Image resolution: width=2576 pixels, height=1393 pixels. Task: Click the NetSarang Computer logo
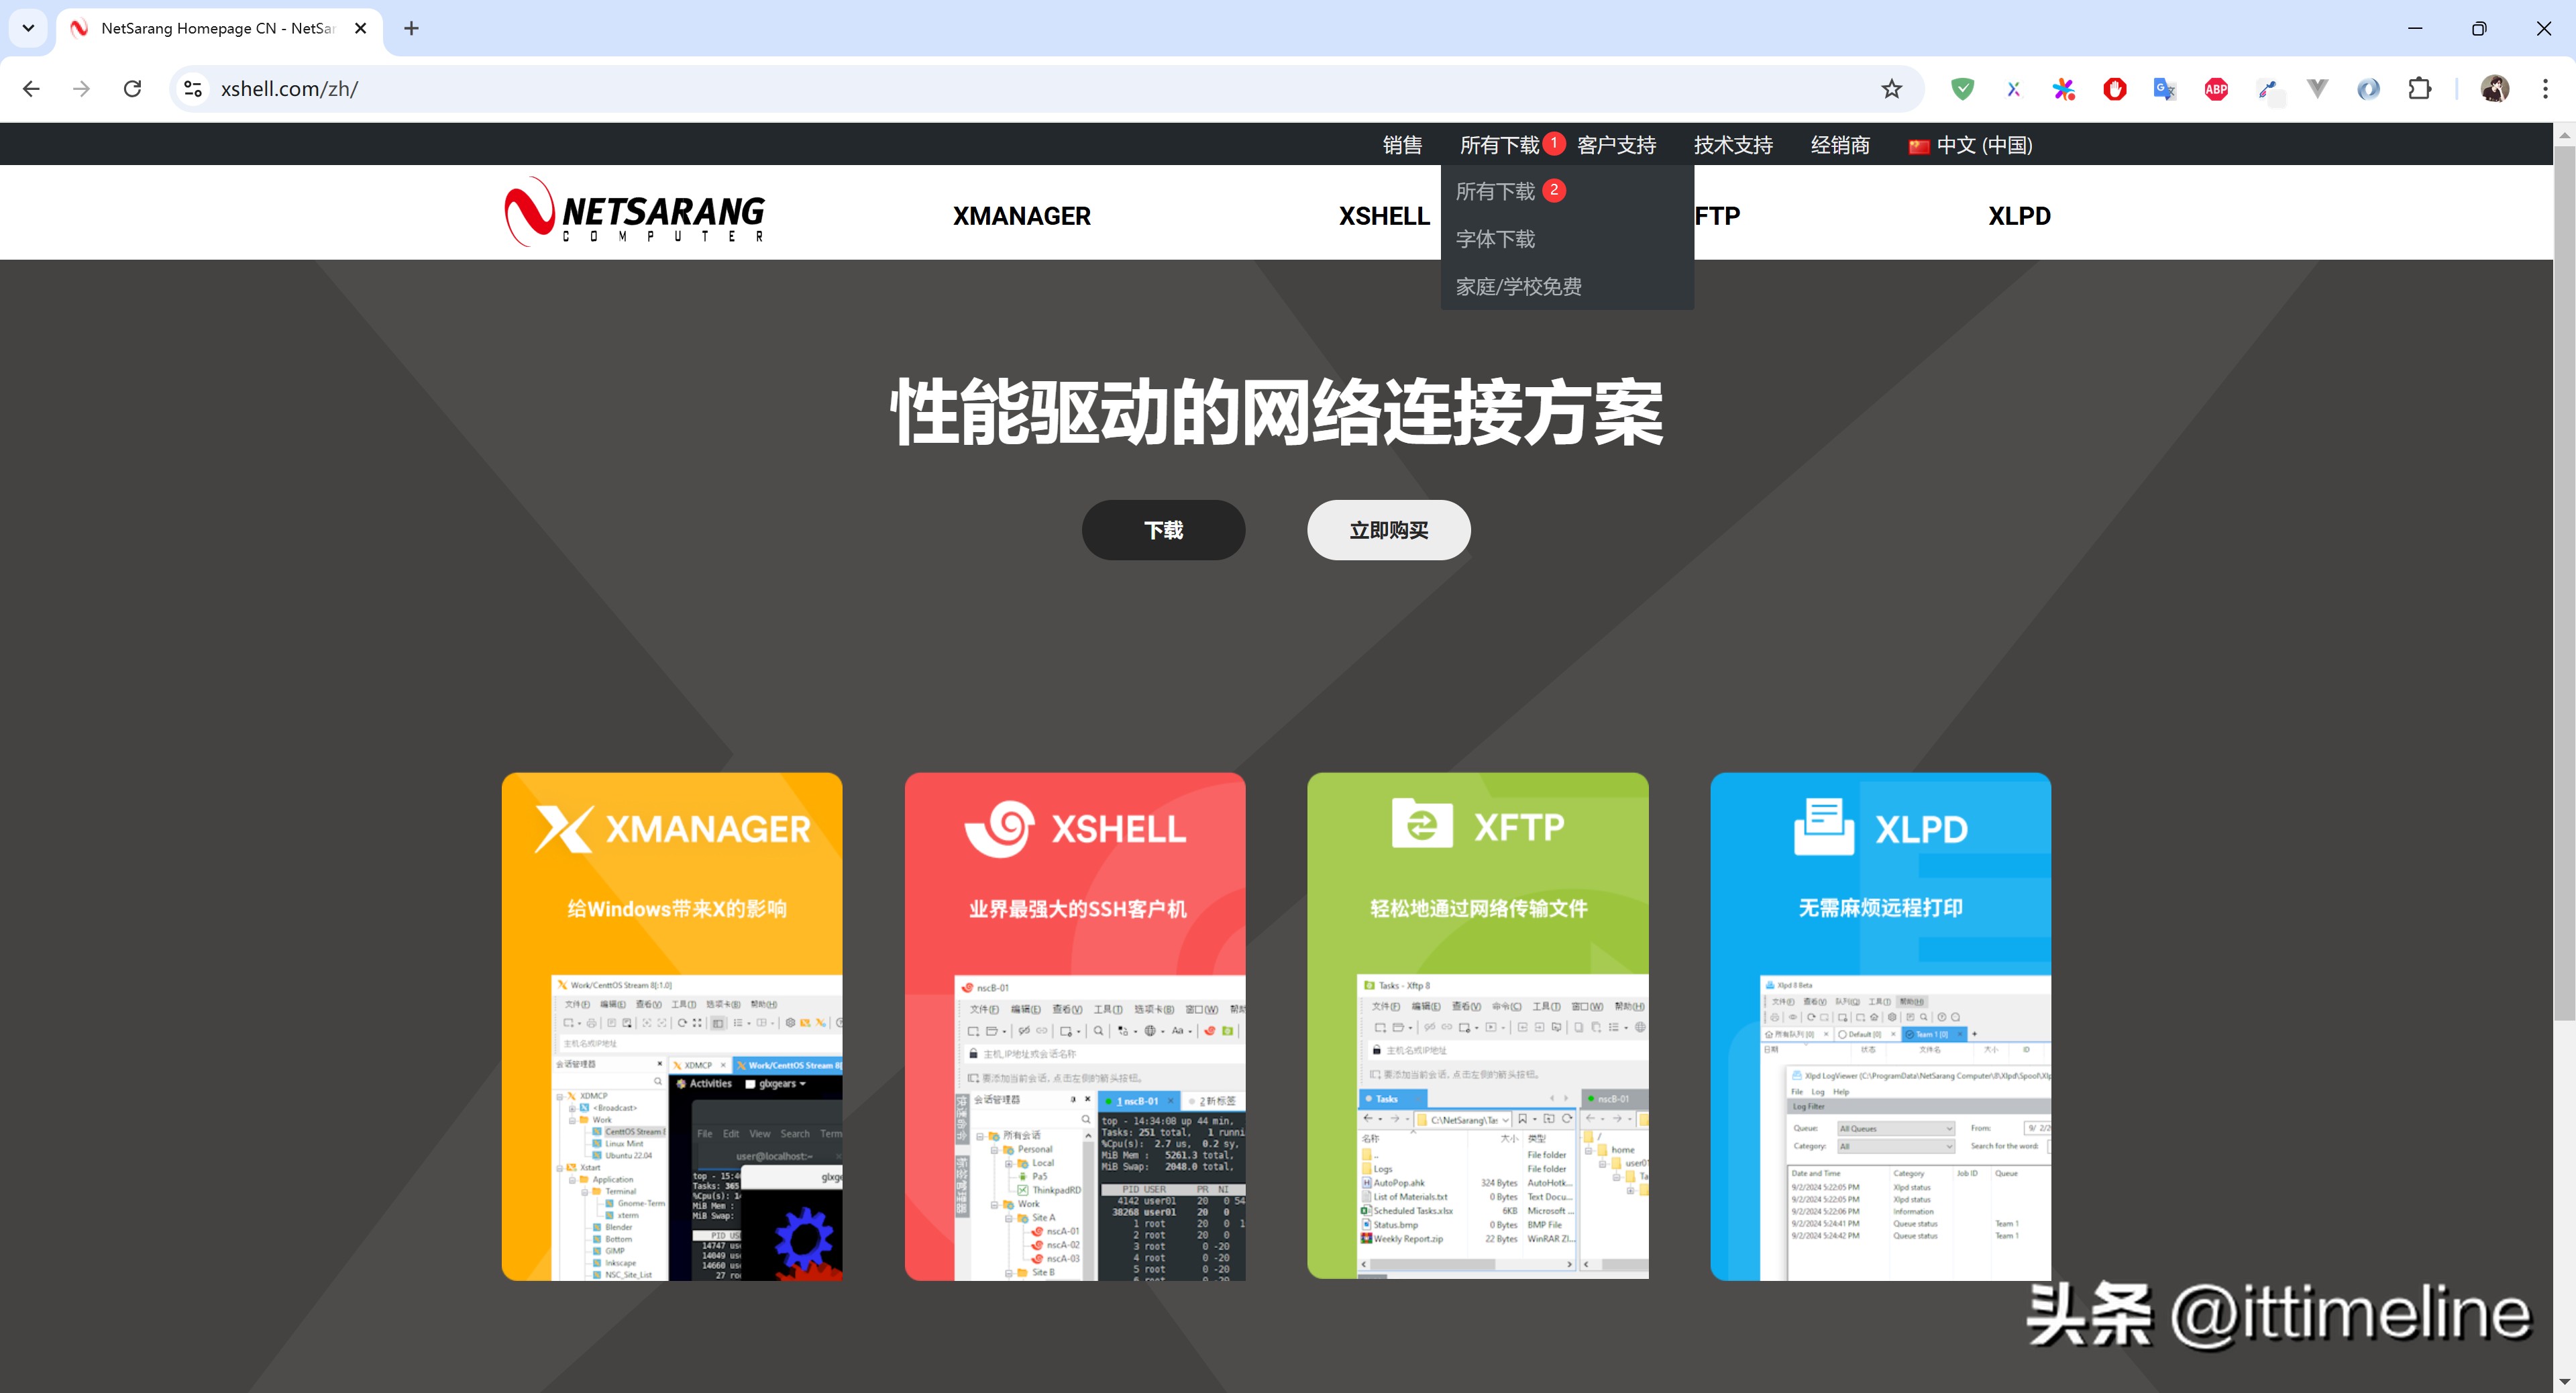pos(635,212)
